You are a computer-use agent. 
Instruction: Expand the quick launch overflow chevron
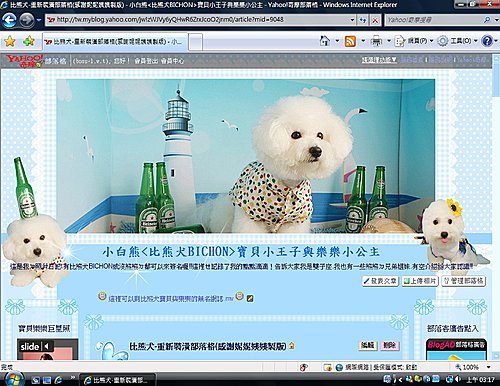tap(73, 378)
